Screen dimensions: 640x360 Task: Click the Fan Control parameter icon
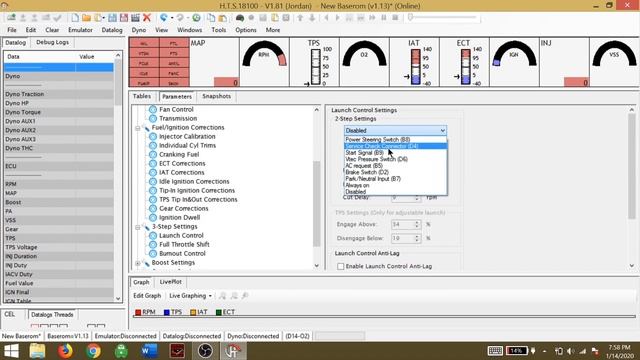(x=153, y=109)
